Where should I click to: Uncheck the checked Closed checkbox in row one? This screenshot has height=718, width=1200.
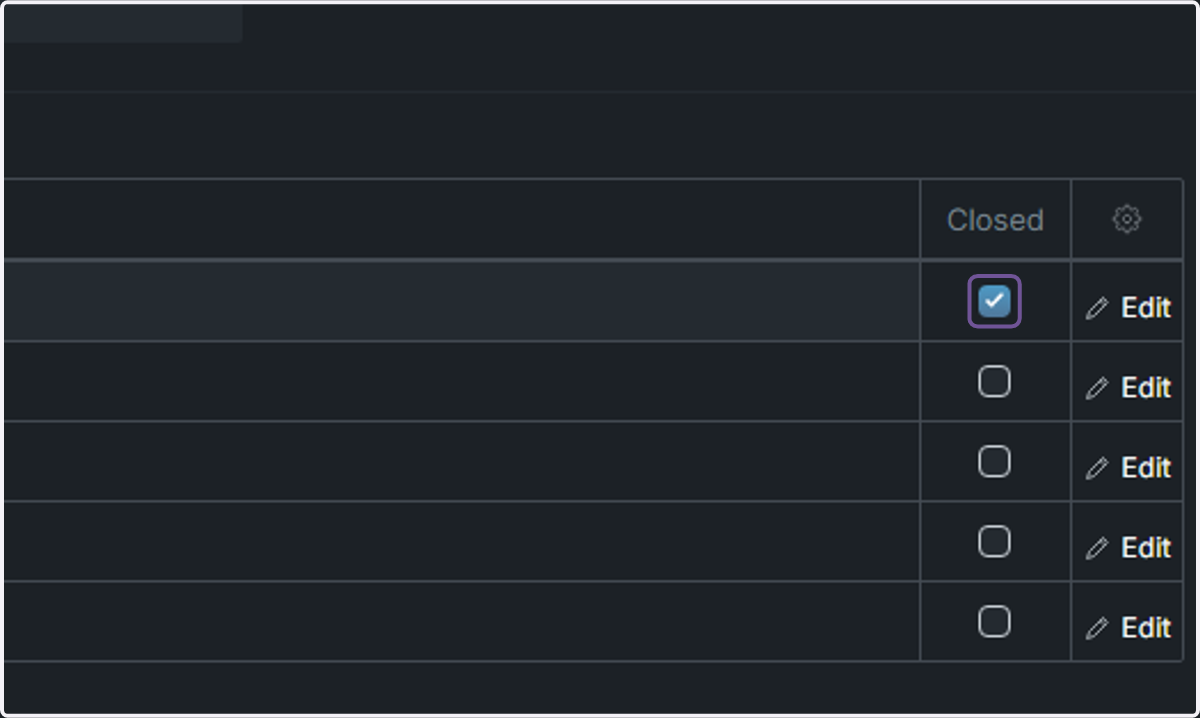point(994,301)
